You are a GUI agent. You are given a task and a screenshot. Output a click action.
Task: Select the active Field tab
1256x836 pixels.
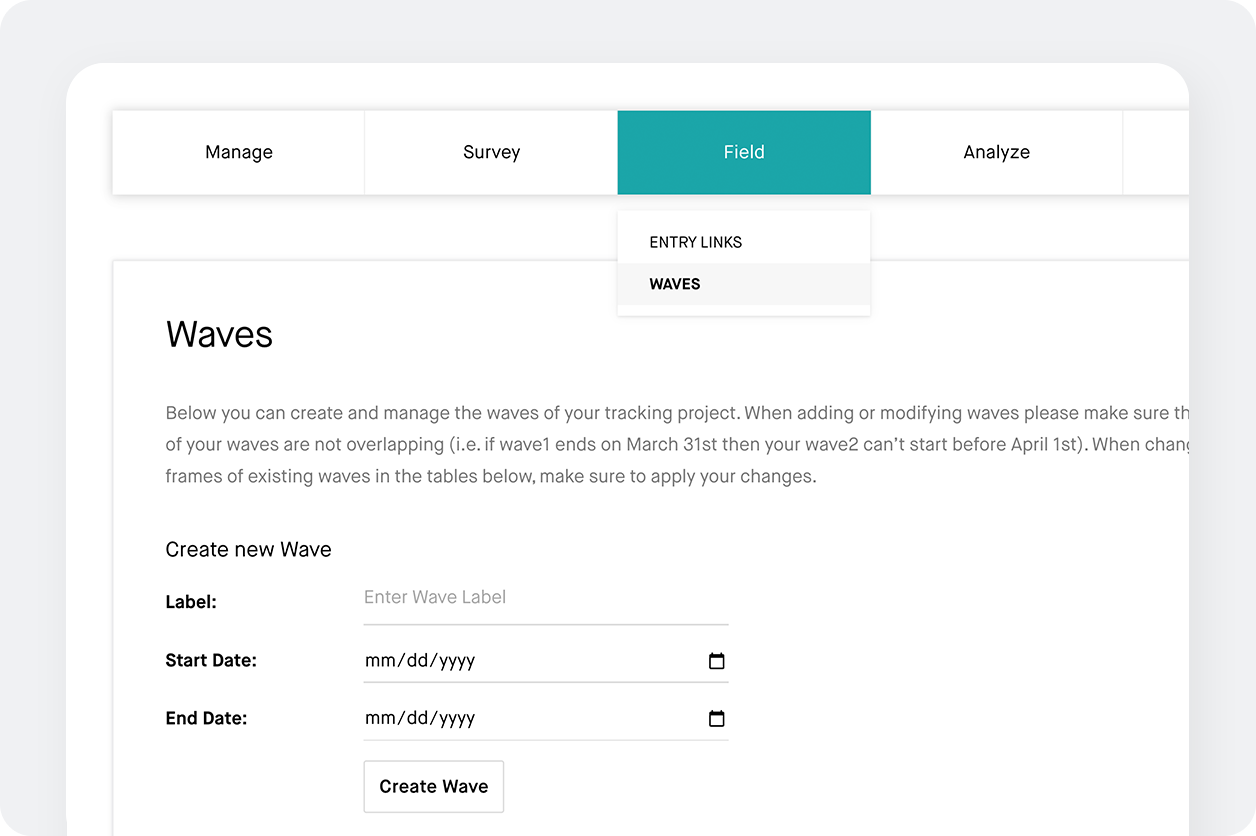tap(744, 152)
